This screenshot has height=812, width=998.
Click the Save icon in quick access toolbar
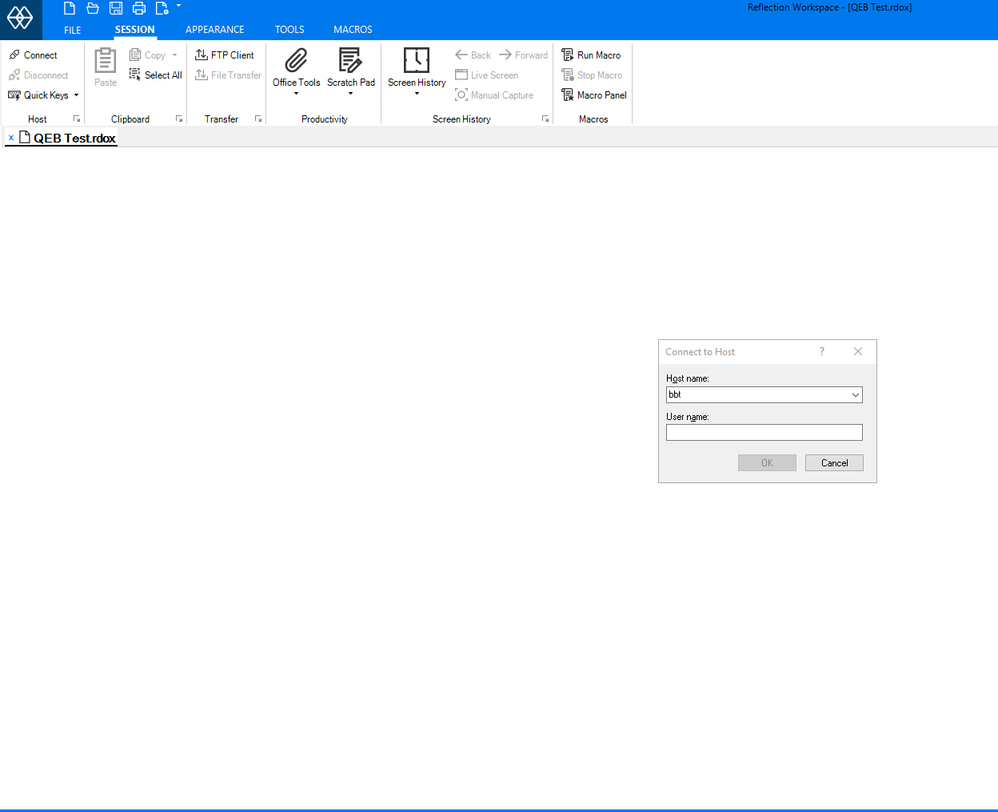pos(116,8)
